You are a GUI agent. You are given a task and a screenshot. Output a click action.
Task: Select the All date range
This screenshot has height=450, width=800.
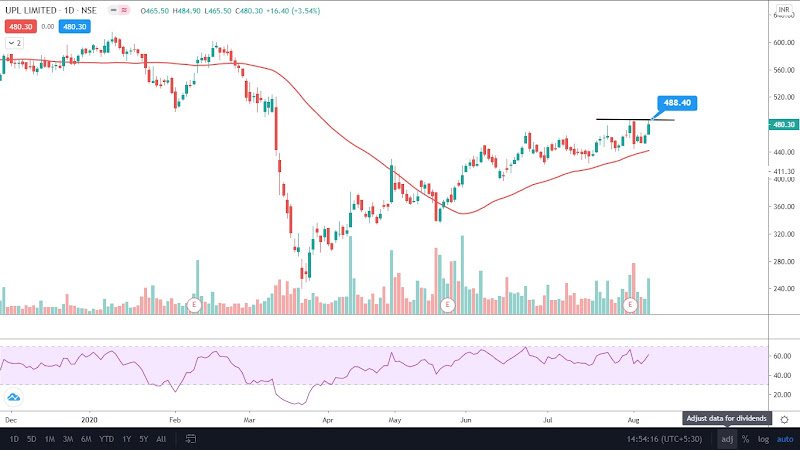pos(161,439)
